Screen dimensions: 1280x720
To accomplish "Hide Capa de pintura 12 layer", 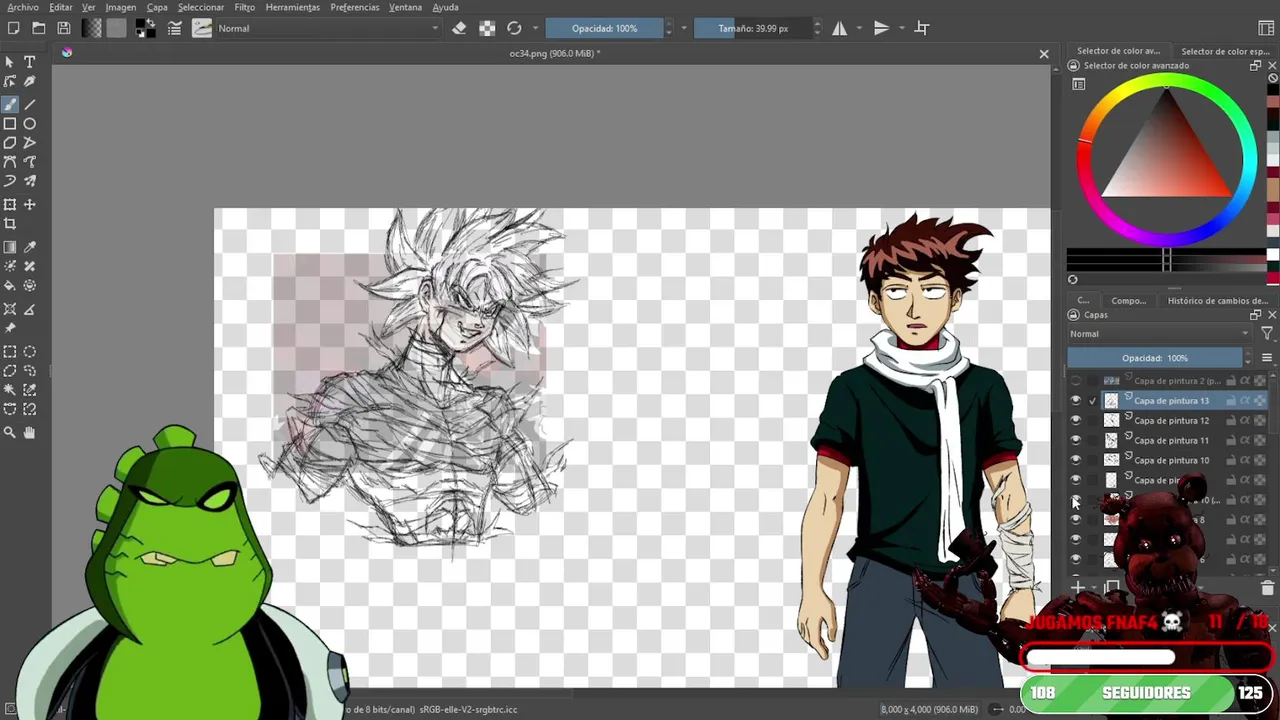I will pyautogui.click(x=1076, y=420).
